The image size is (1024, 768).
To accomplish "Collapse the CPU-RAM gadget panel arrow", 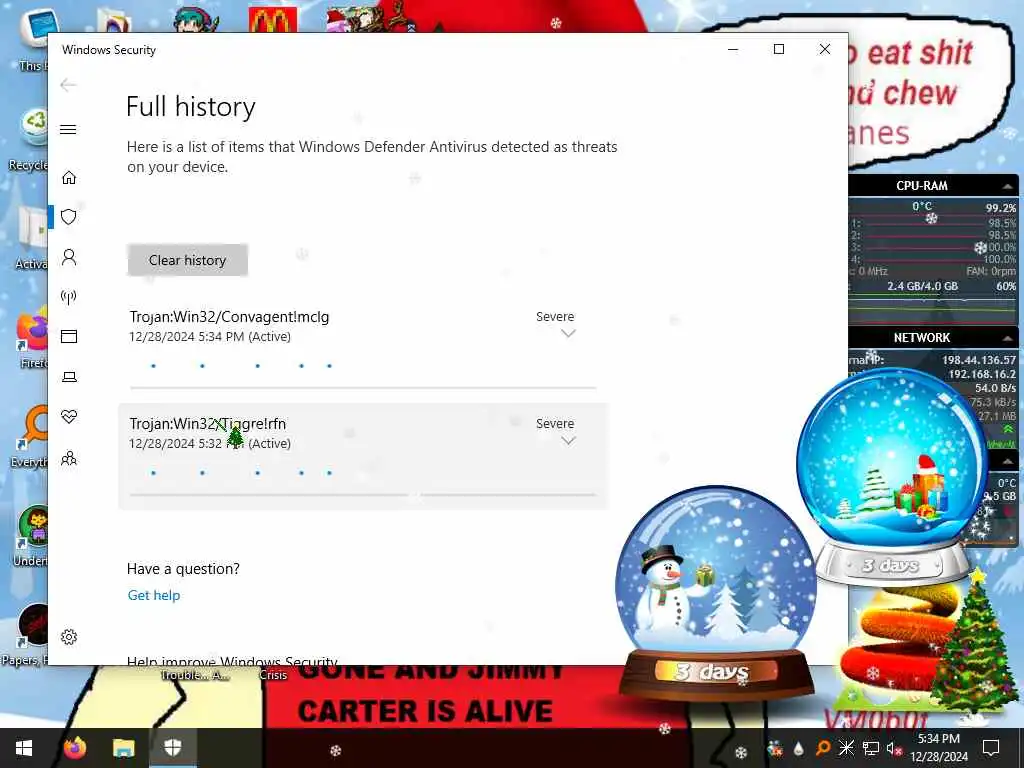I will coord(1008,186).
